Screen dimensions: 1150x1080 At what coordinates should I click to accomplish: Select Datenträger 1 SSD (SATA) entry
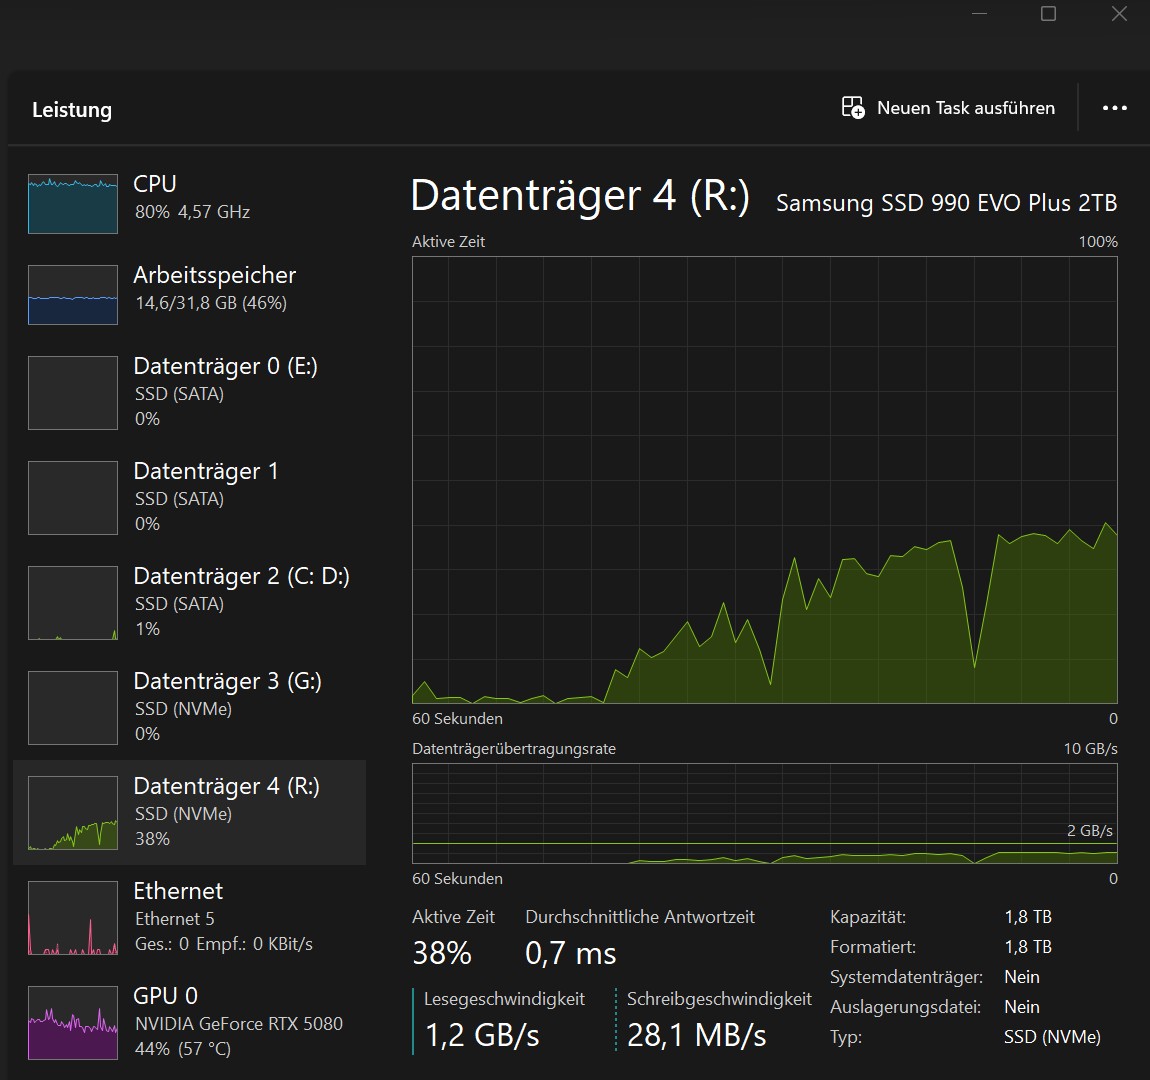[x=205, y=496]
